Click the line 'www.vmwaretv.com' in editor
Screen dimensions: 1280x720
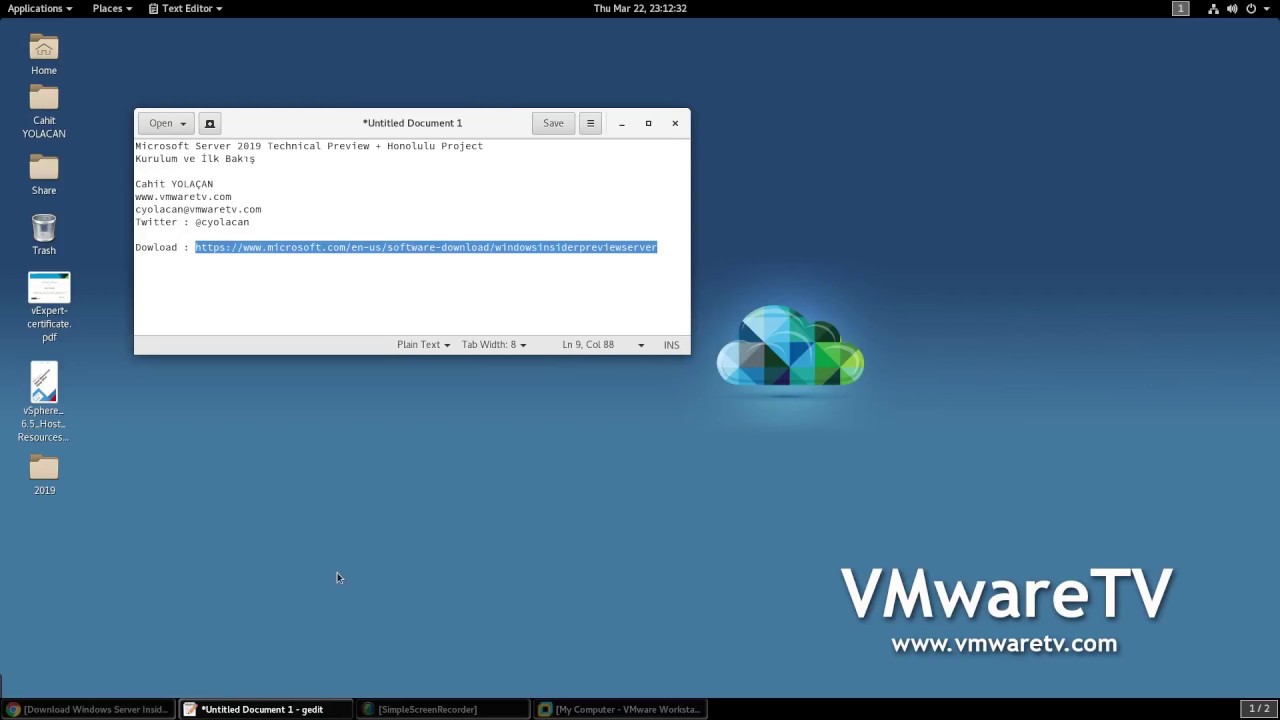coord(183,197)
